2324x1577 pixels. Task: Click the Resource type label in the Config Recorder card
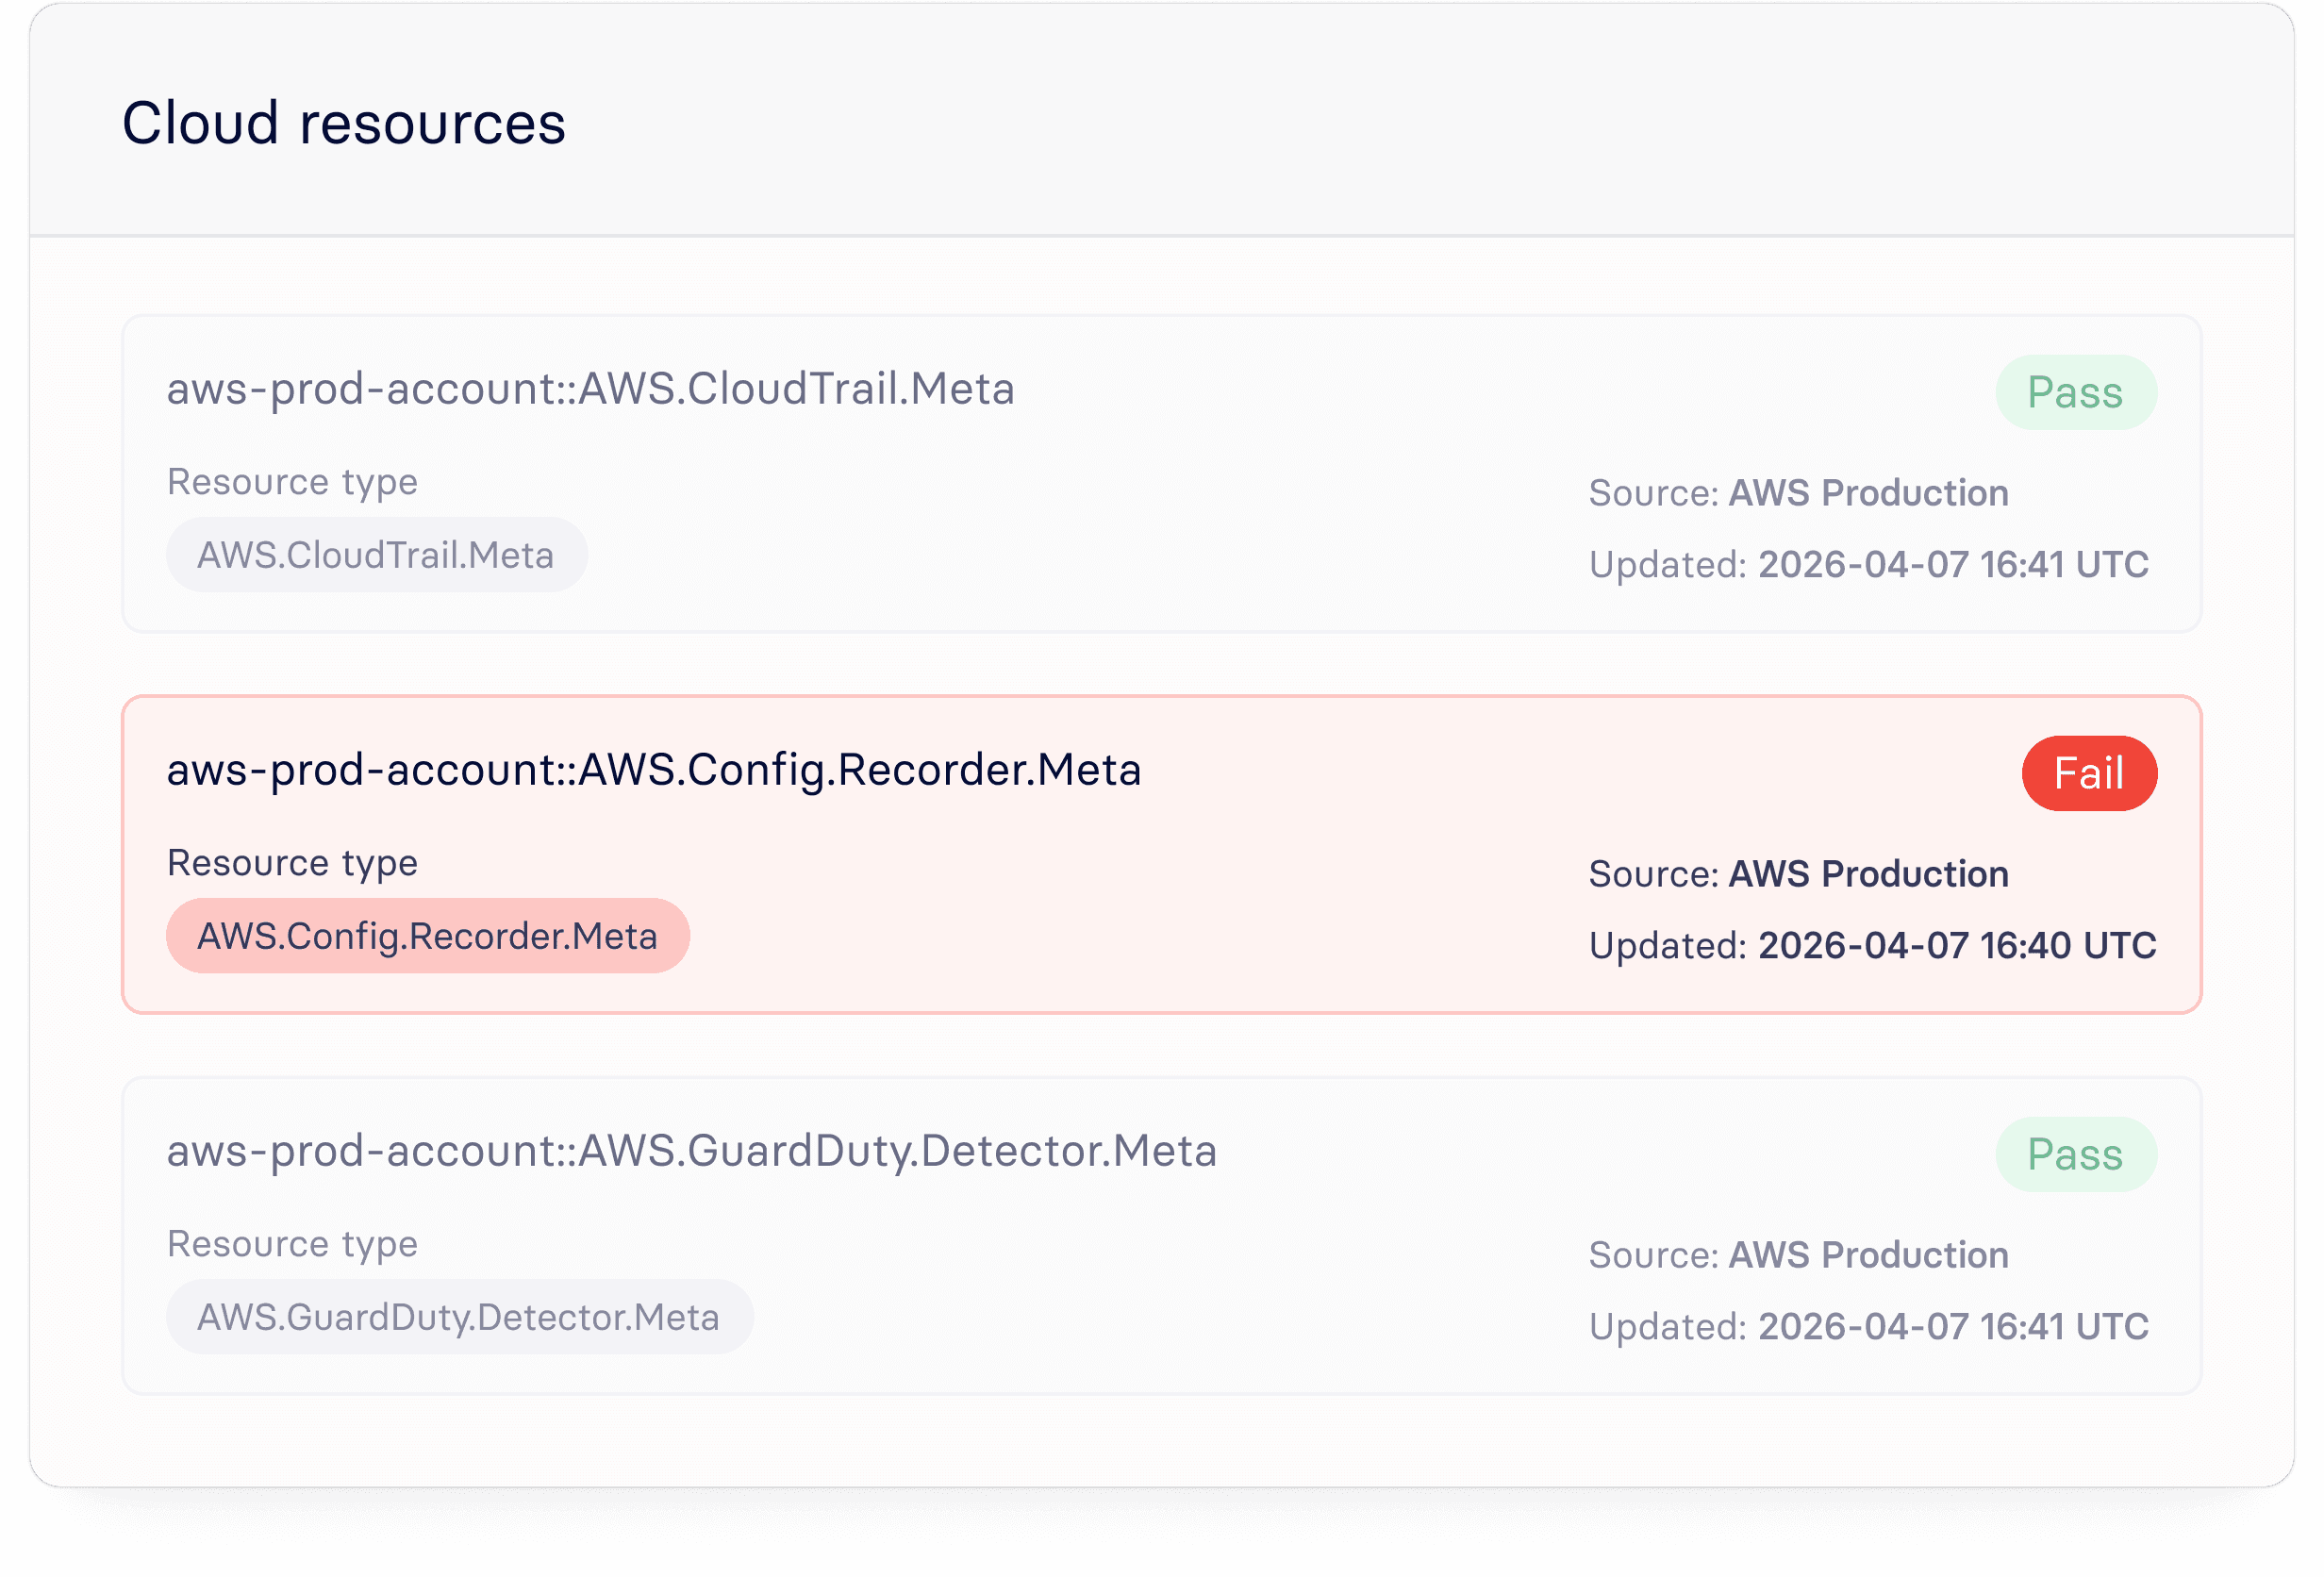click(292, 863)
